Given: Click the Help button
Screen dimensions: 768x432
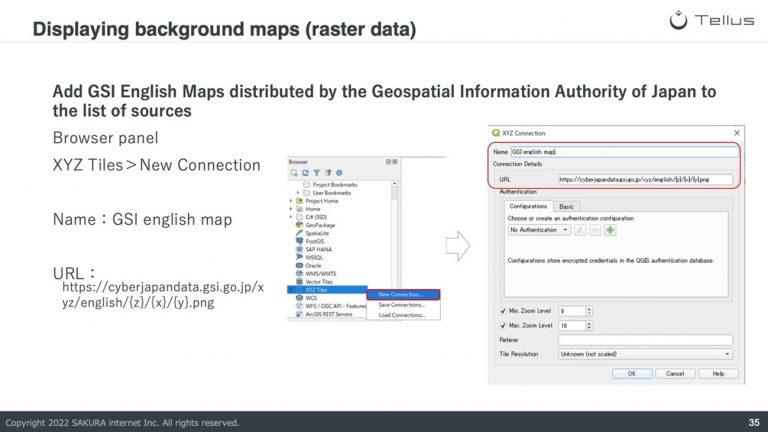Looking at the screenshot, I should coord(718,374).
